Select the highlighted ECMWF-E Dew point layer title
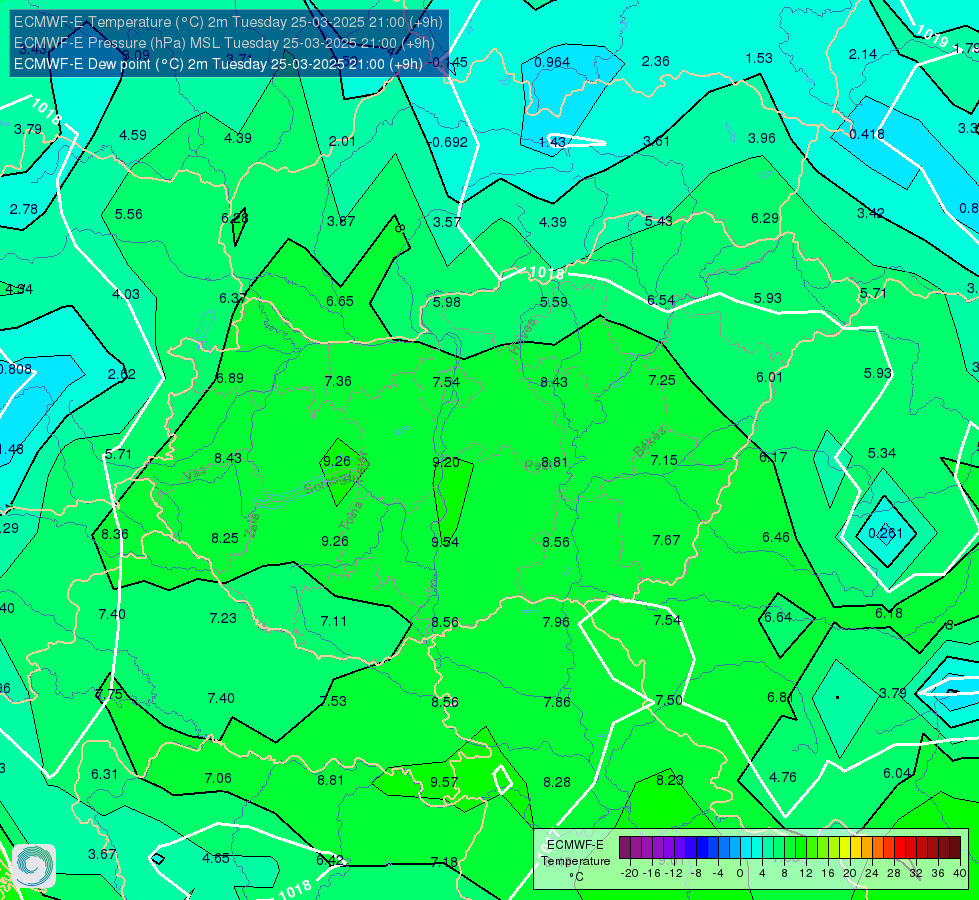This screenshot has width=979, height=900. [218, 64]
